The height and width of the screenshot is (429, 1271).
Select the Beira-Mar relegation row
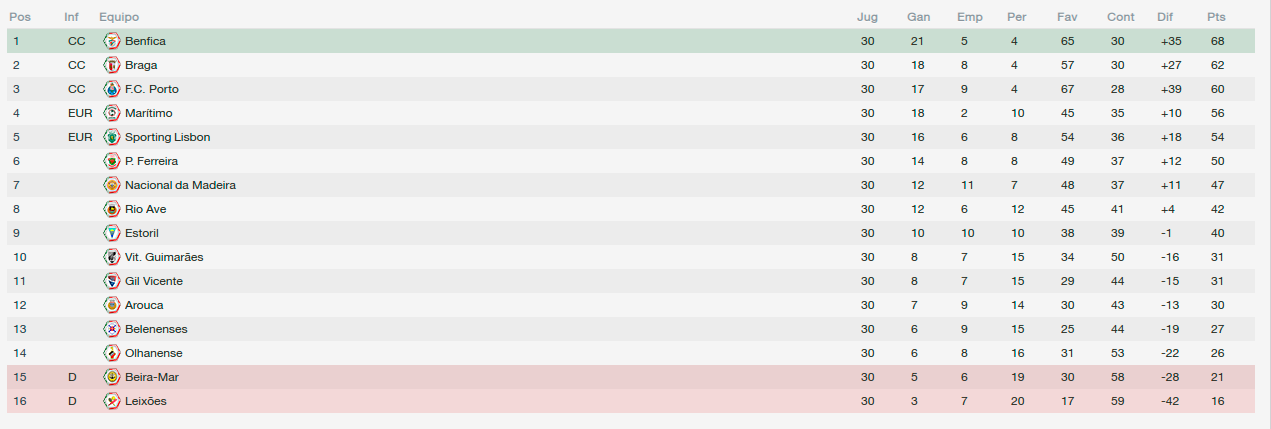(x=630, y=377)
